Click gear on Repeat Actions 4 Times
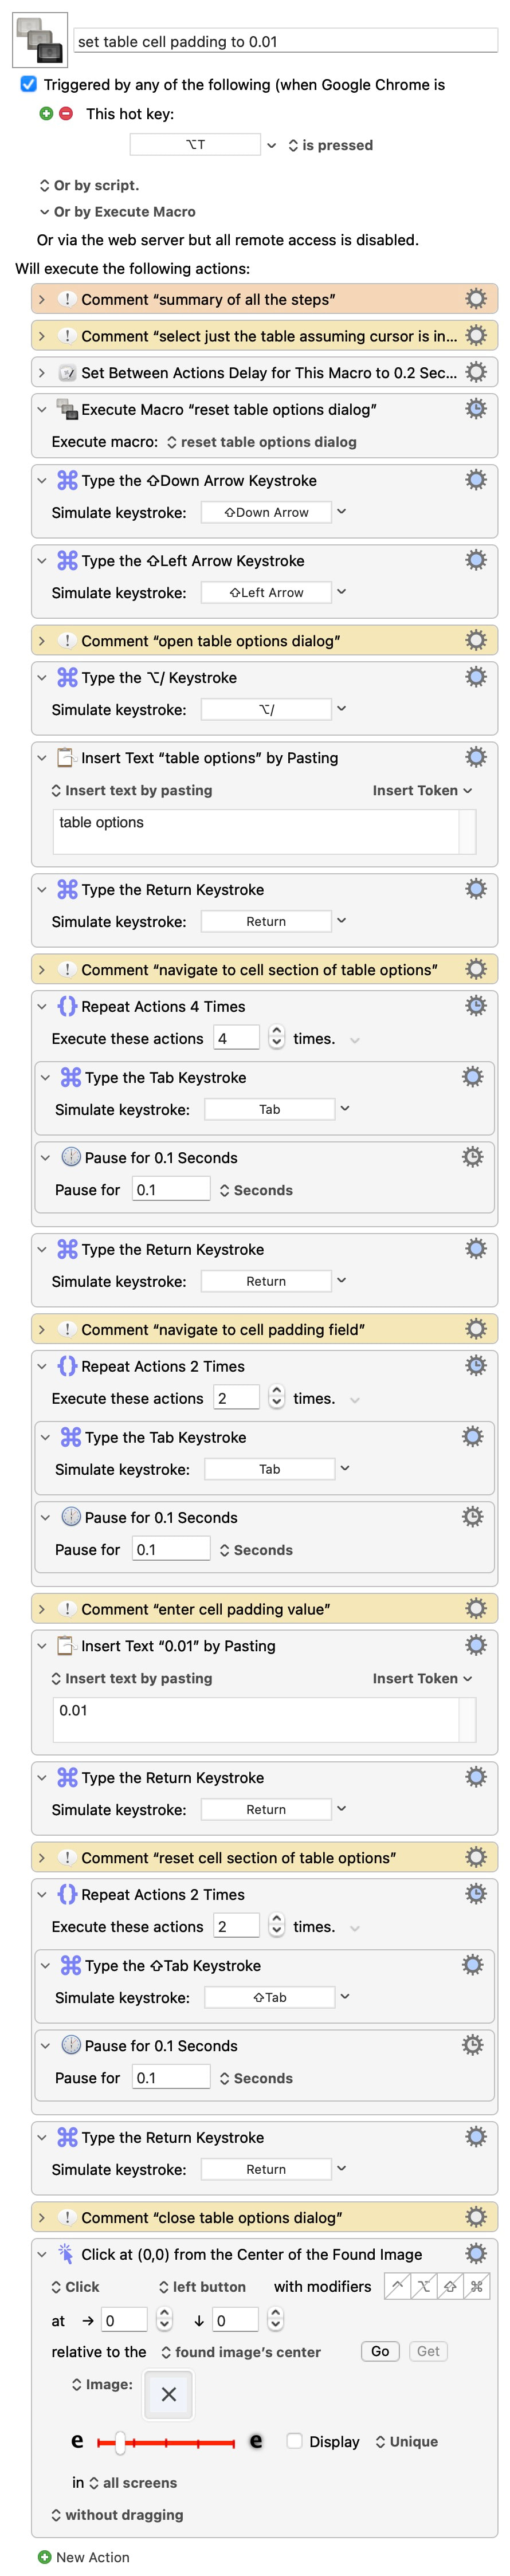 [476, 1006]
